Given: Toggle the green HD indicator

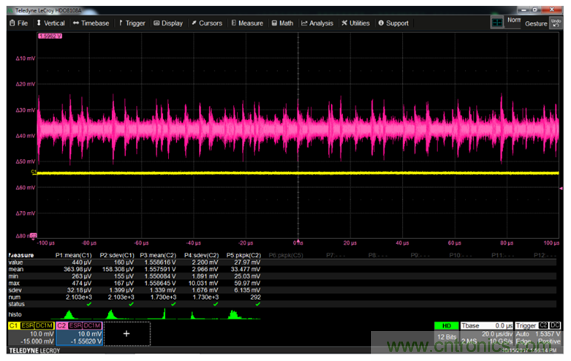Looking at the screenshot, I should 446,326.
